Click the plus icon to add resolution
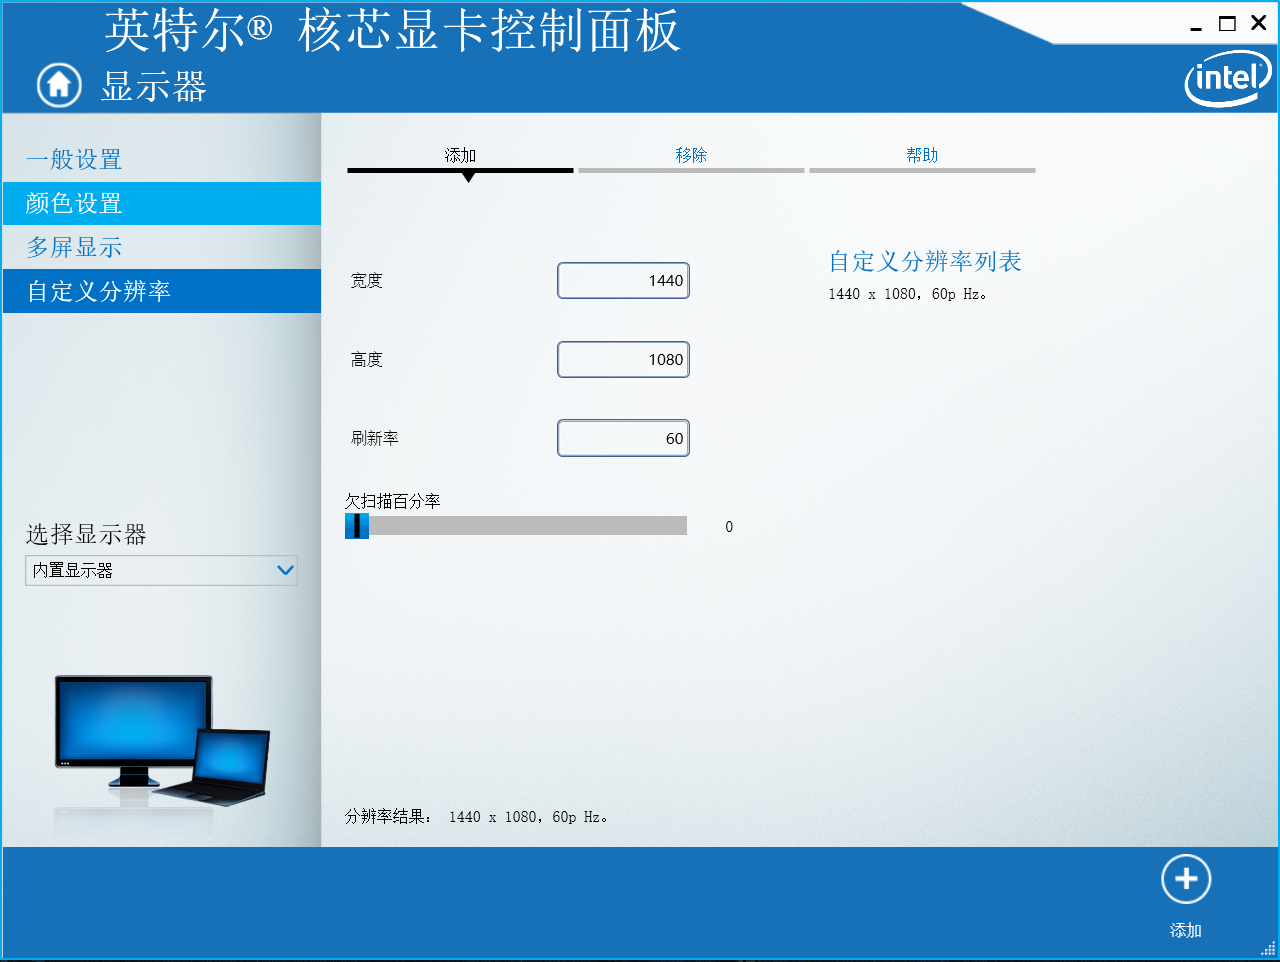The height and width of the screenshot is (962, 1280). [1186, 879]
